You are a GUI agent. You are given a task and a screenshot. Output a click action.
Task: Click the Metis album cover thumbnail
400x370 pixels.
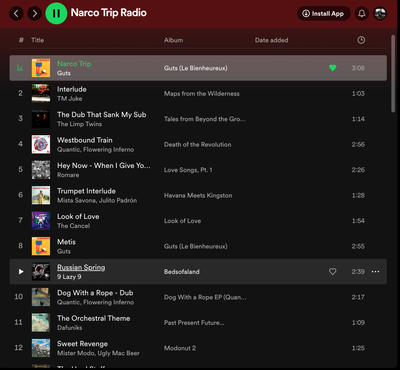(x=41, y=246)
